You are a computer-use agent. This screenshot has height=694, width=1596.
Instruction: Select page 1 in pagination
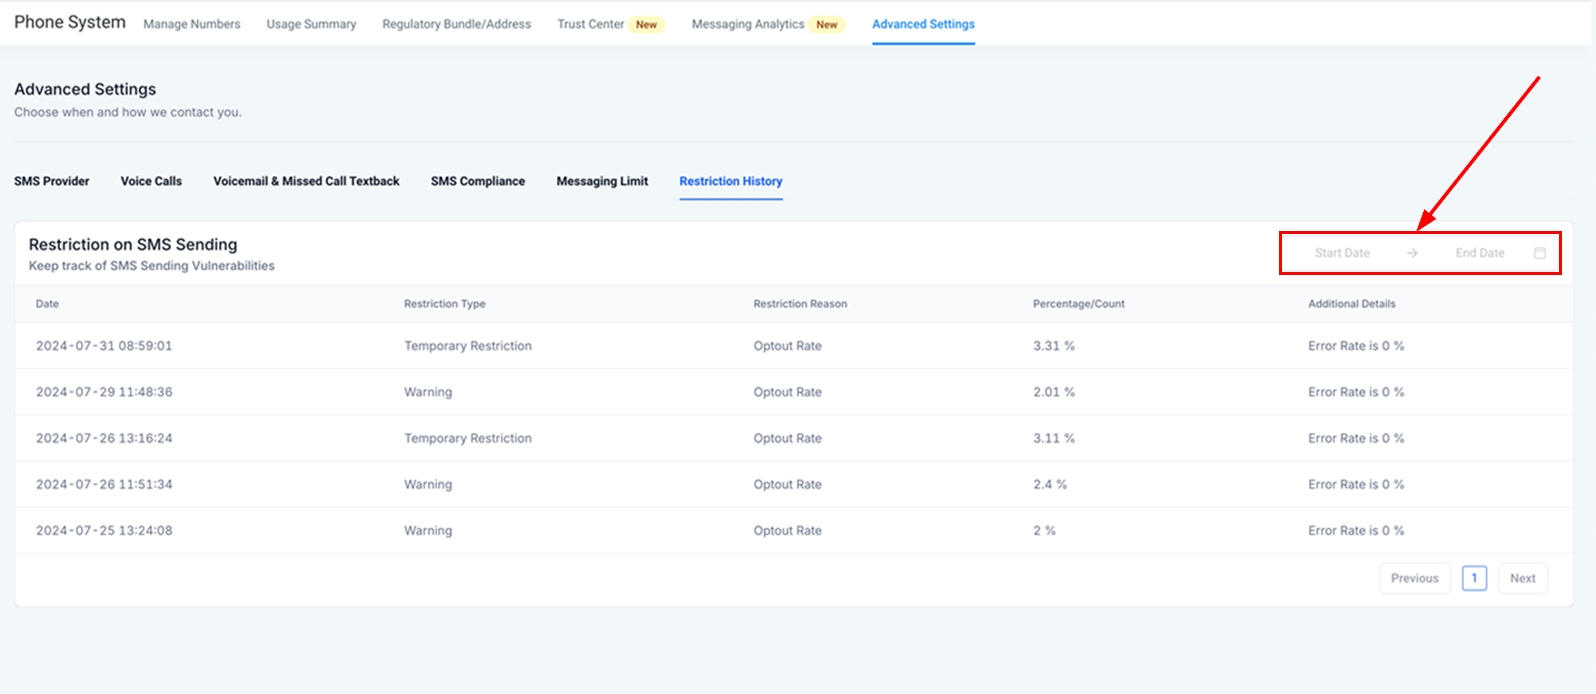pyautogui.click(x=1474, y=578)
